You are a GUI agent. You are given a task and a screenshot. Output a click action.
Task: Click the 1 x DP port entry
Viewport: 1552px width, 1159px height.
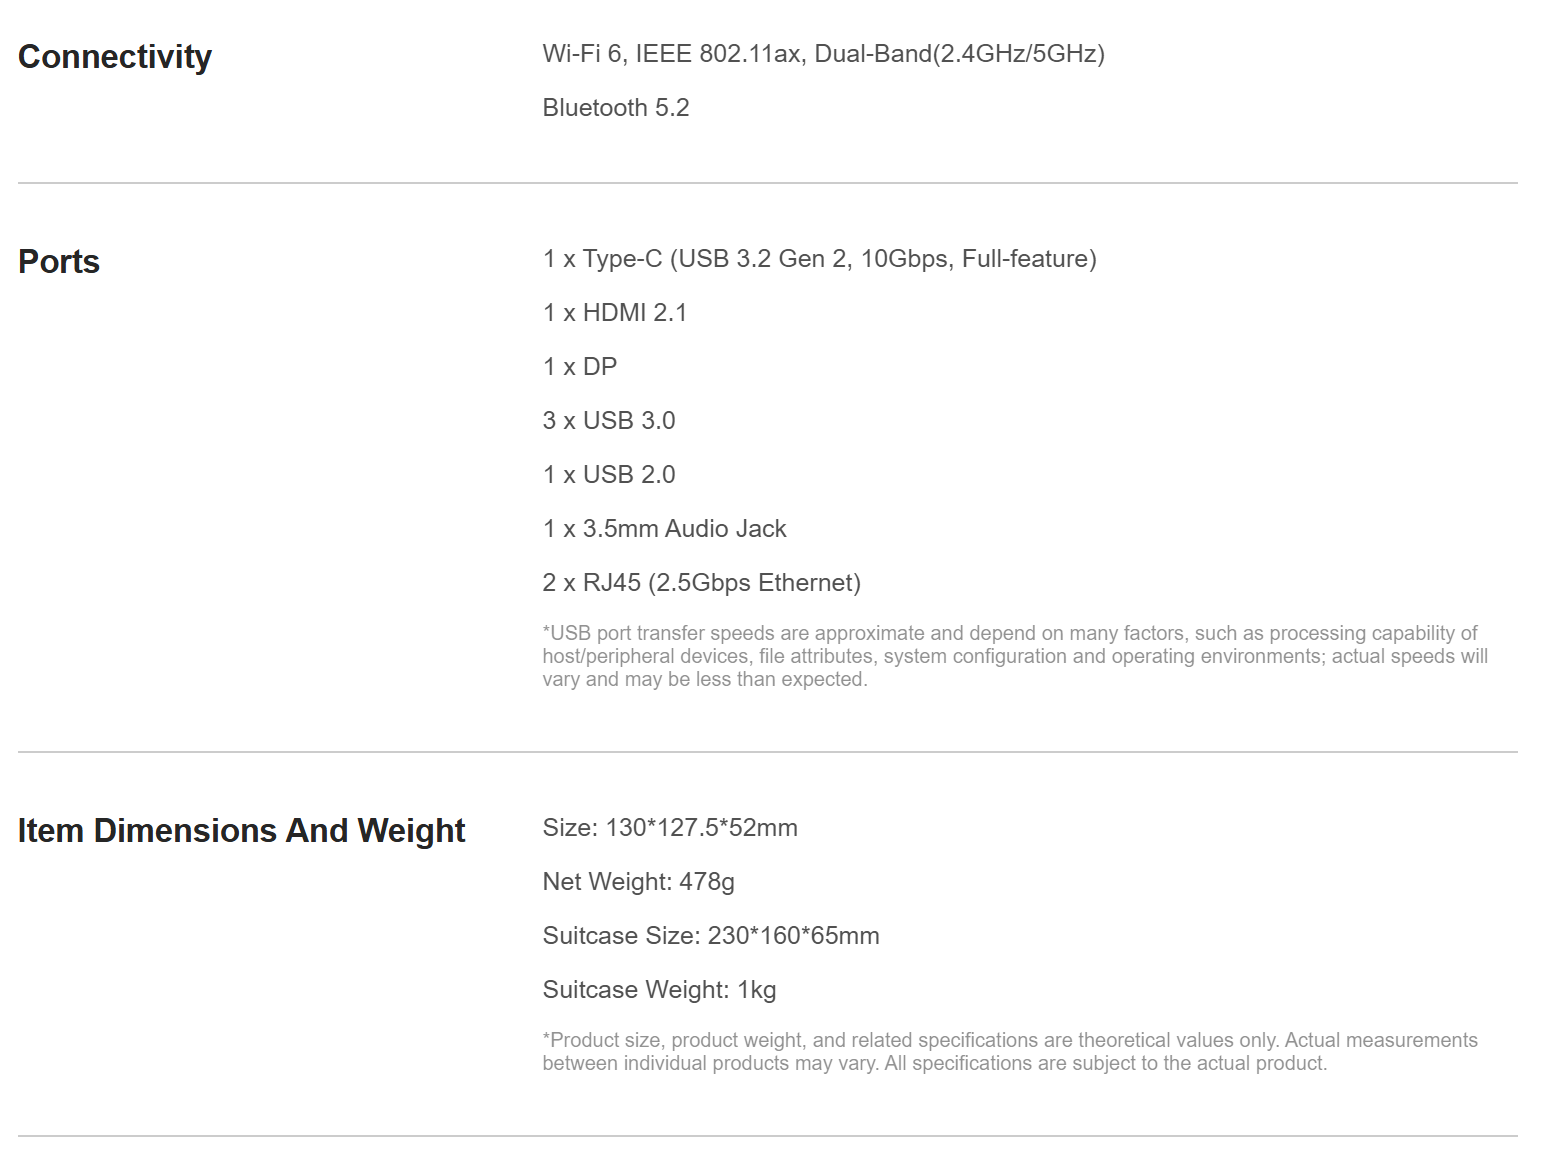580,367
